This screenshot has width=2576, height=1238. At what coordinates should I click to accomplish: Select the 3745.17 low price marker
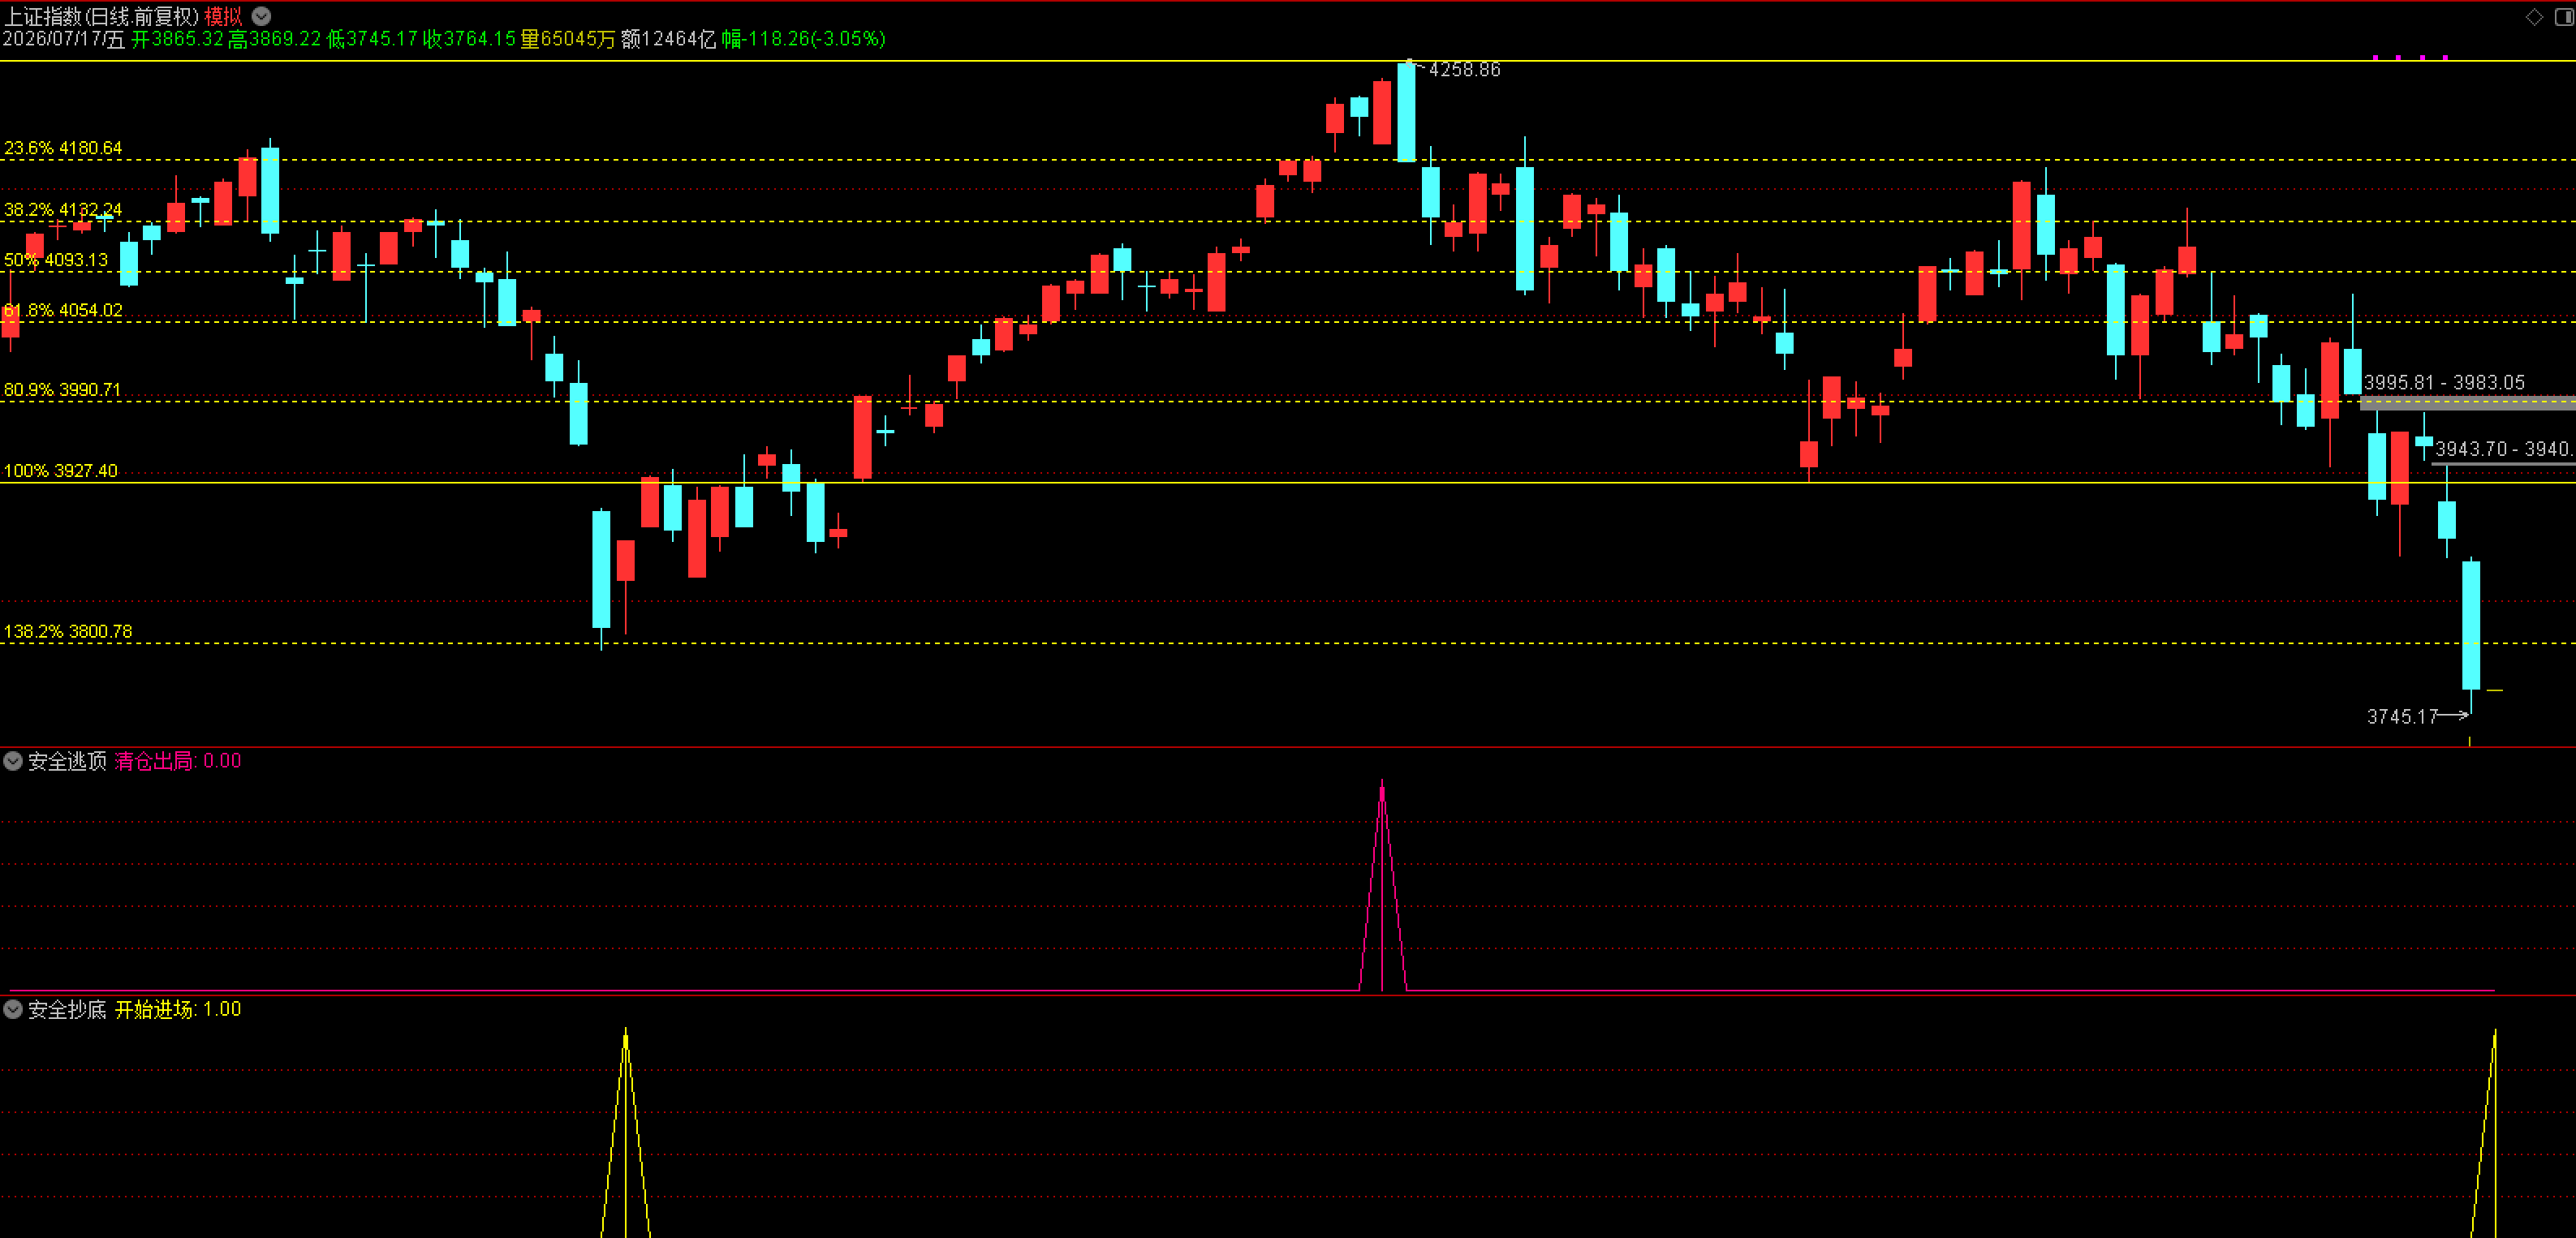(2402, 716)
